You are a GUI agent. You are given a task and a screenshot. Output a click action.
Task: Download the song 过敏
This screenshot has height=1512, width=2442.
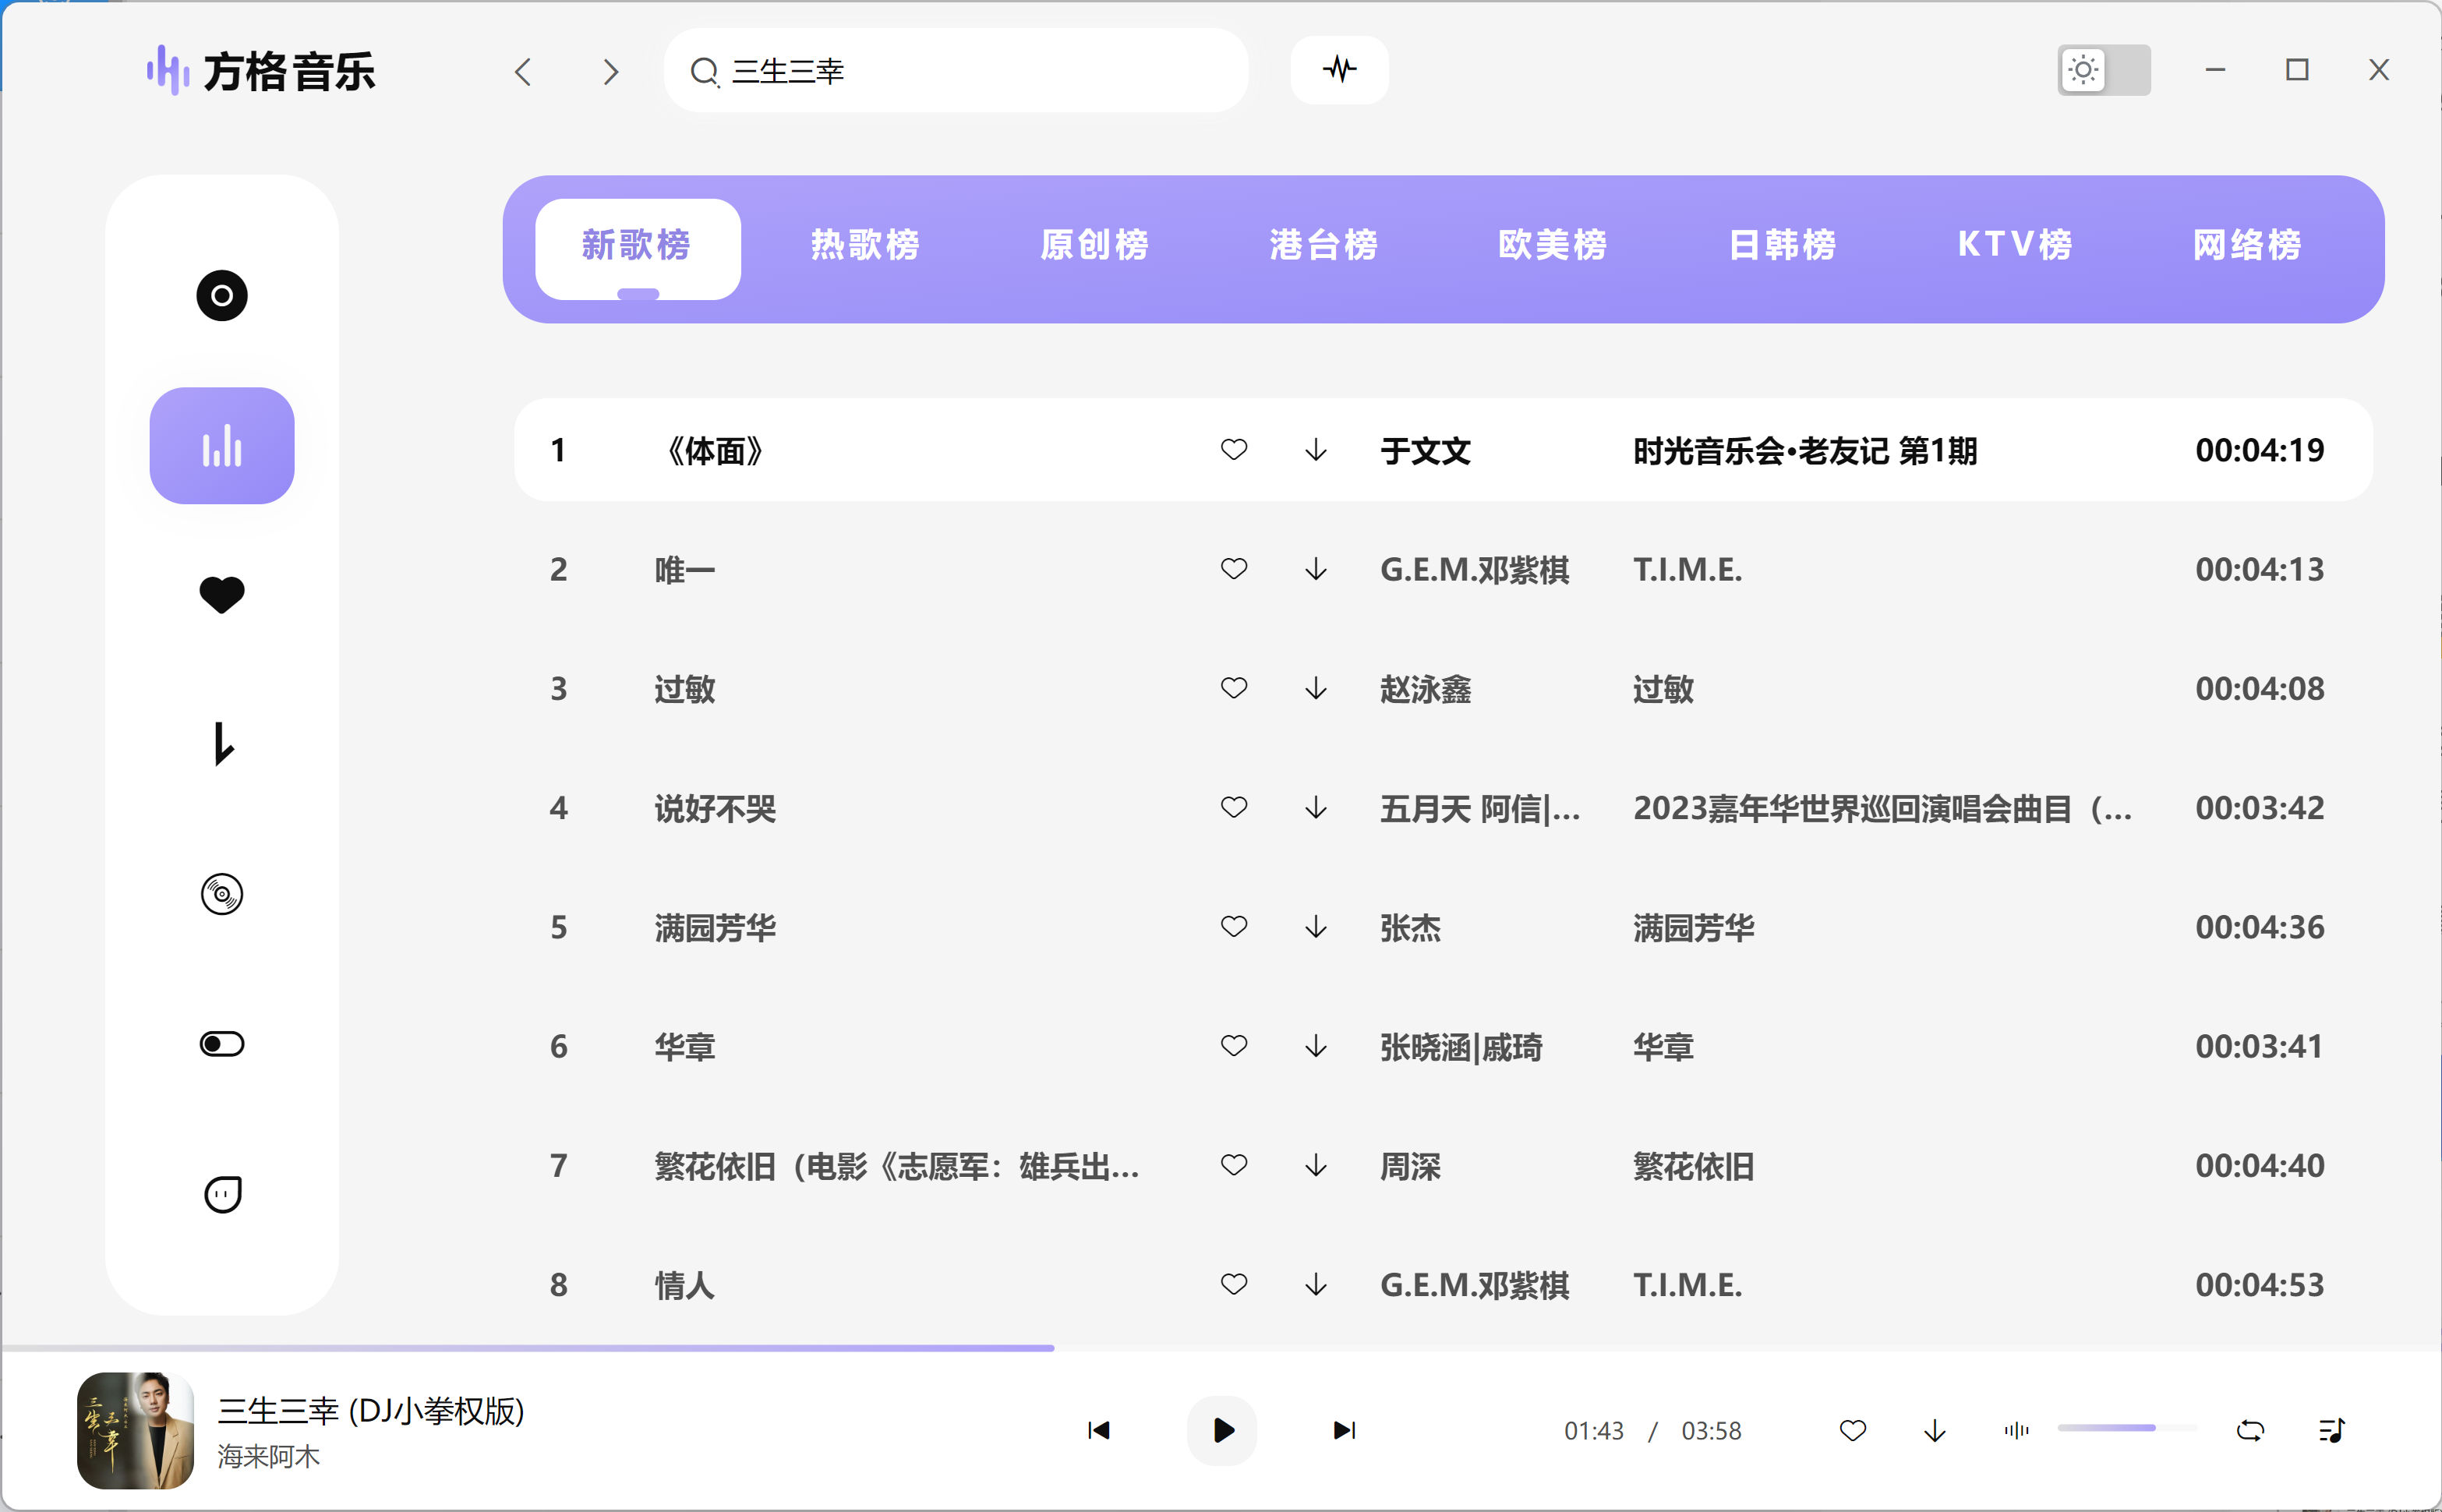(x=1316, y=689)
